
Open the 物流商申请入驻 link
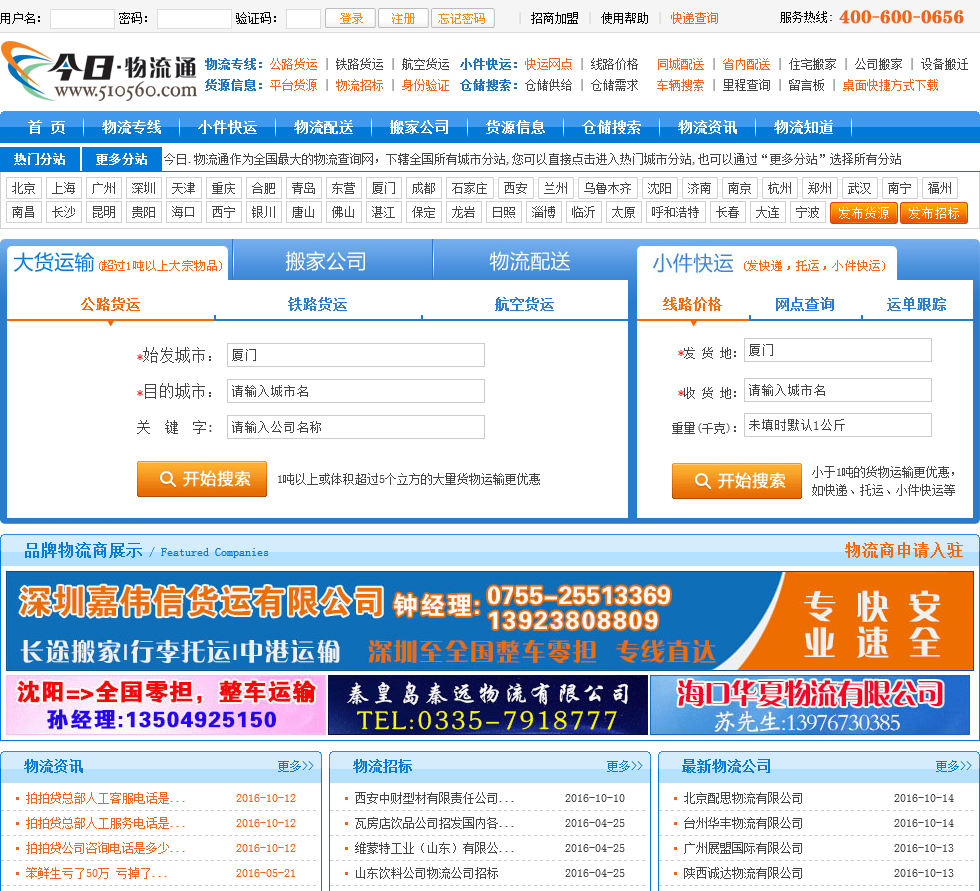[x=904, y=550]
